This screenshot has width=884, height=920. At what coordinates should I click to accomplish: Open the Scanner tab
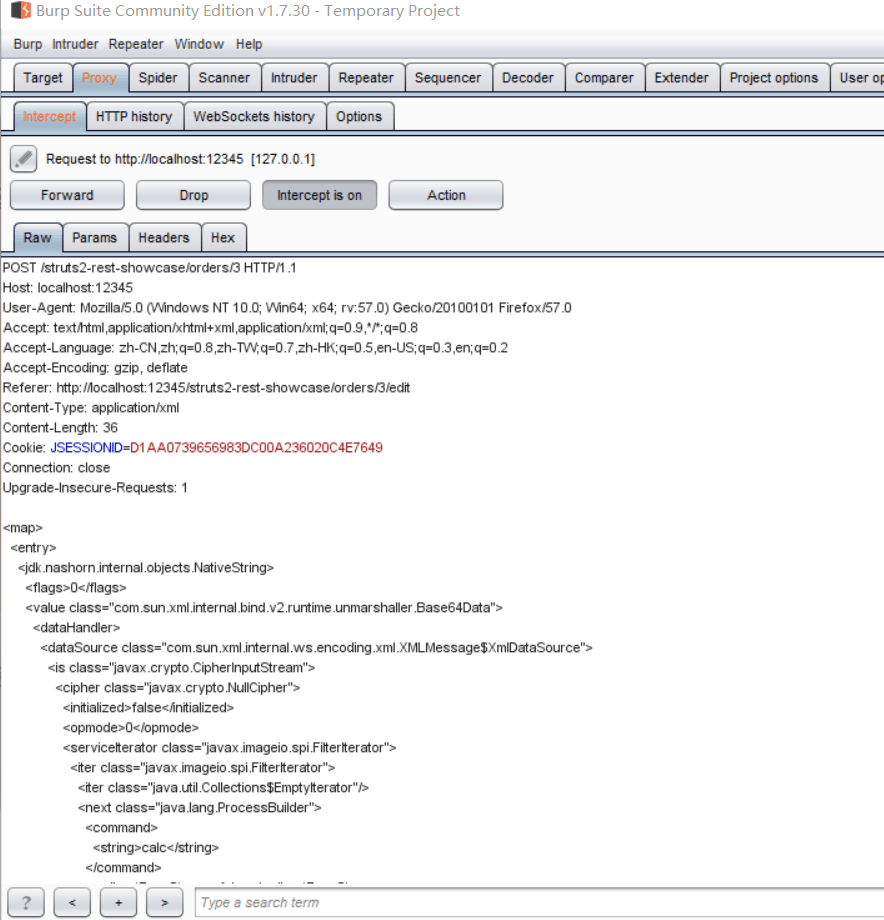(x=224, y=78)
